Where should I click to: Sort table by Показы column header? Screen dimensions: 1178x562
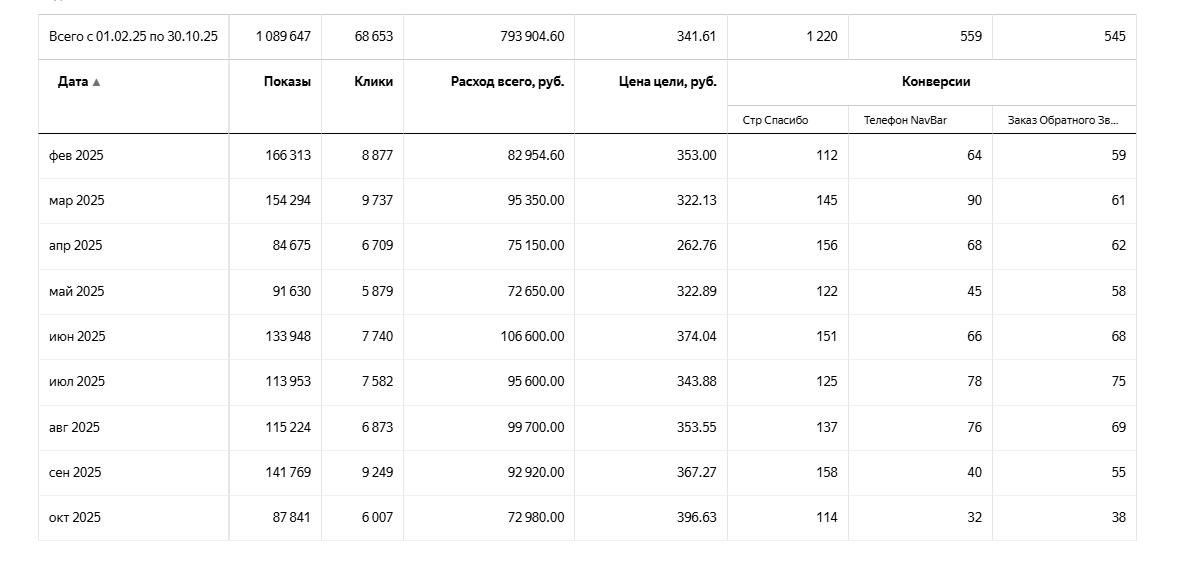tap(287, 82)
